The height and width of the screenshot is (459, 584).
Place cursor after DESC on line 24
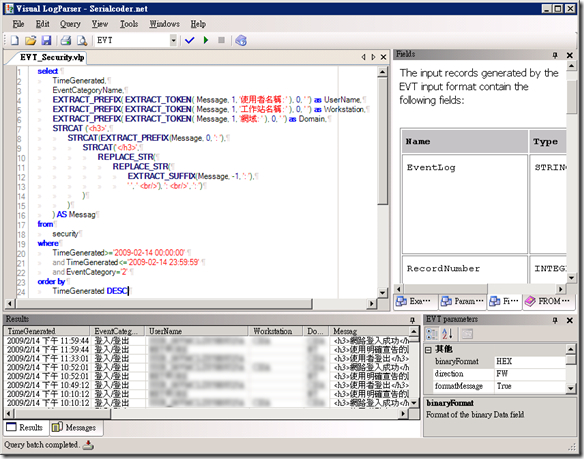[x=128, y=291]
